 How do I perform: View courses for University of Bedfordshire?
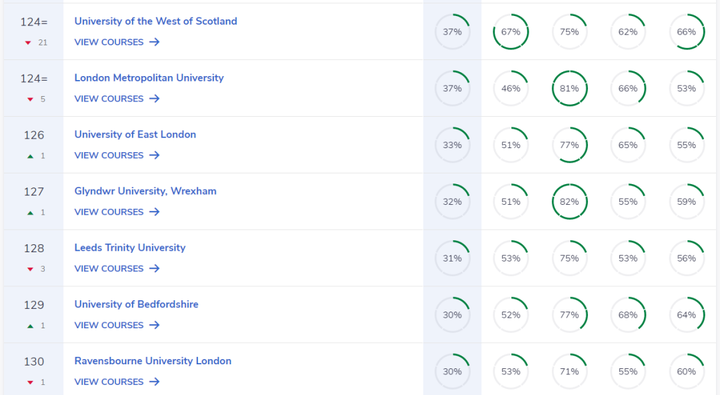pyautogui.click(x=117, y=325)
